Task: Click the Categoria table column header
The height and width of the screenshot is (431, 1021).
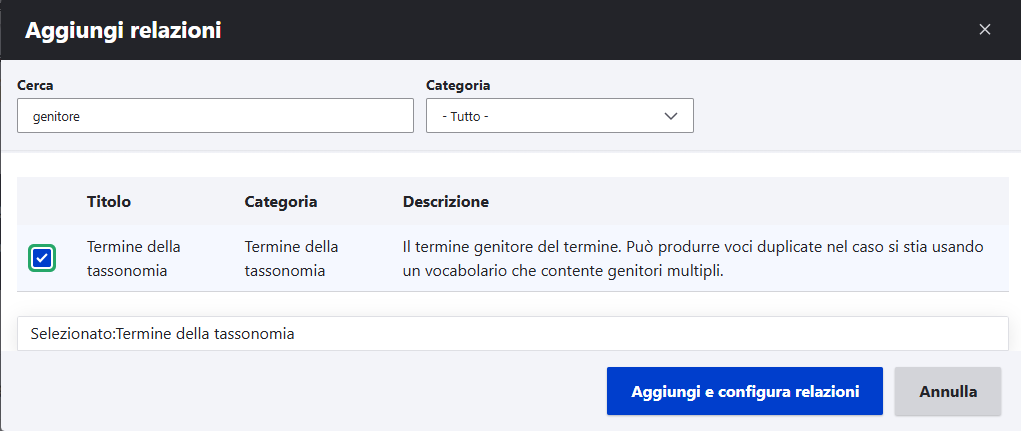Action: (280, 202)
